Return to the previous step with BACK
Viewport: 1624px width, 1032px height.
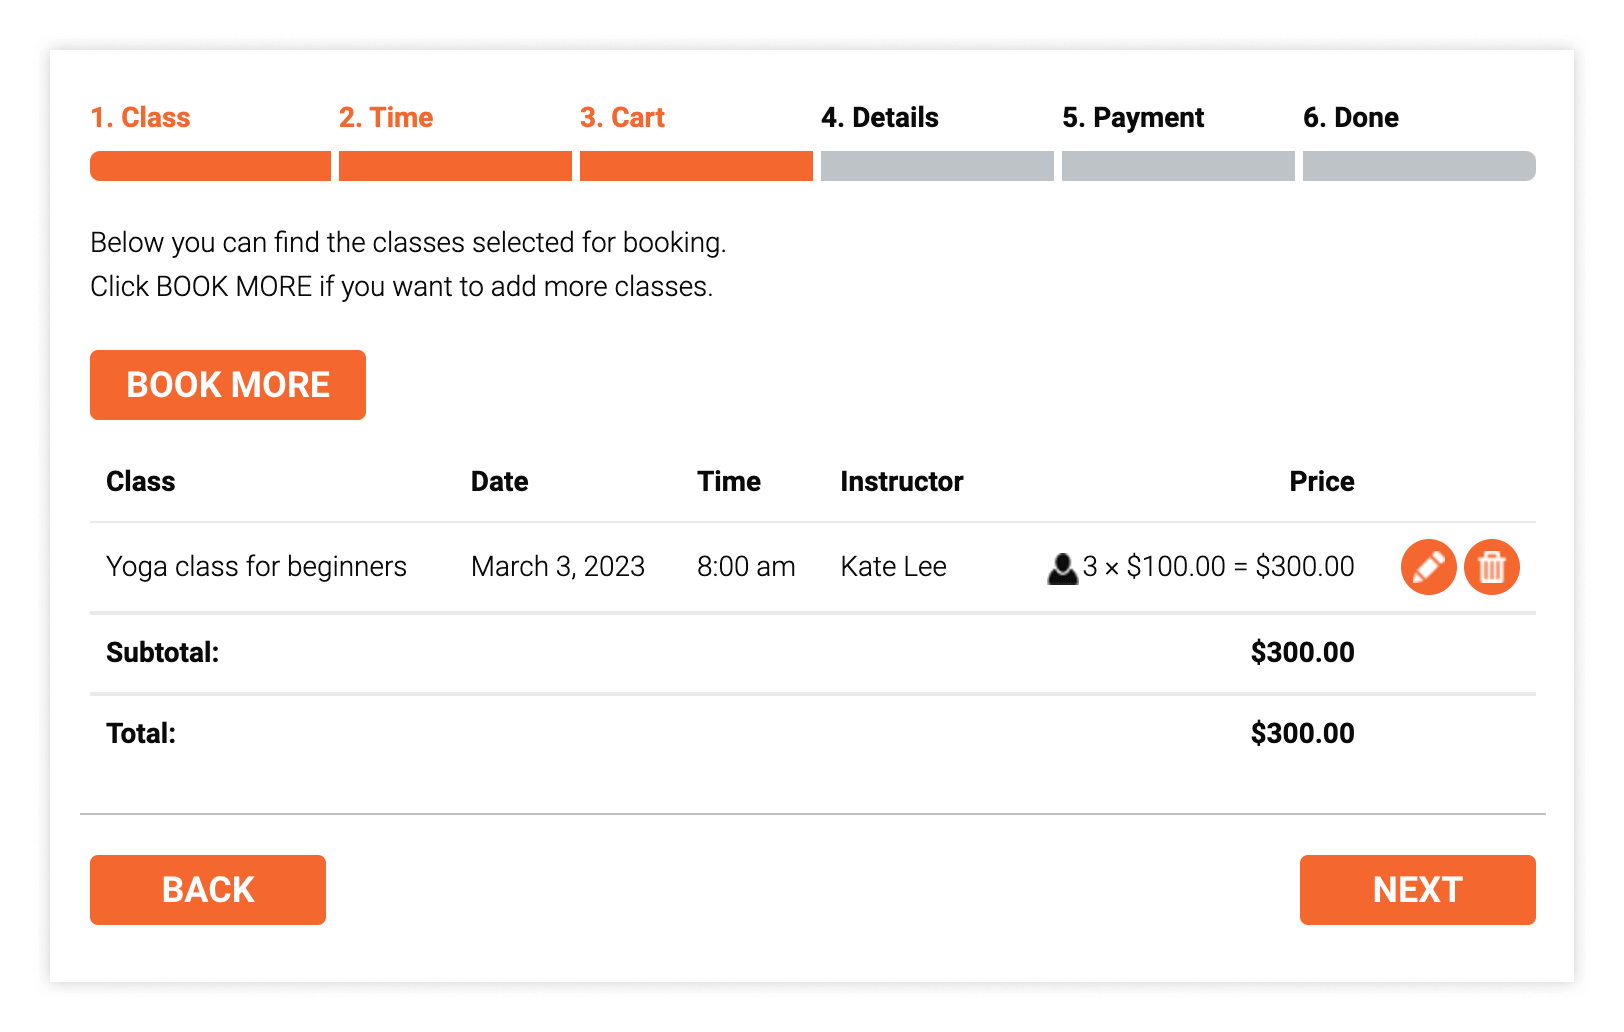208,889
